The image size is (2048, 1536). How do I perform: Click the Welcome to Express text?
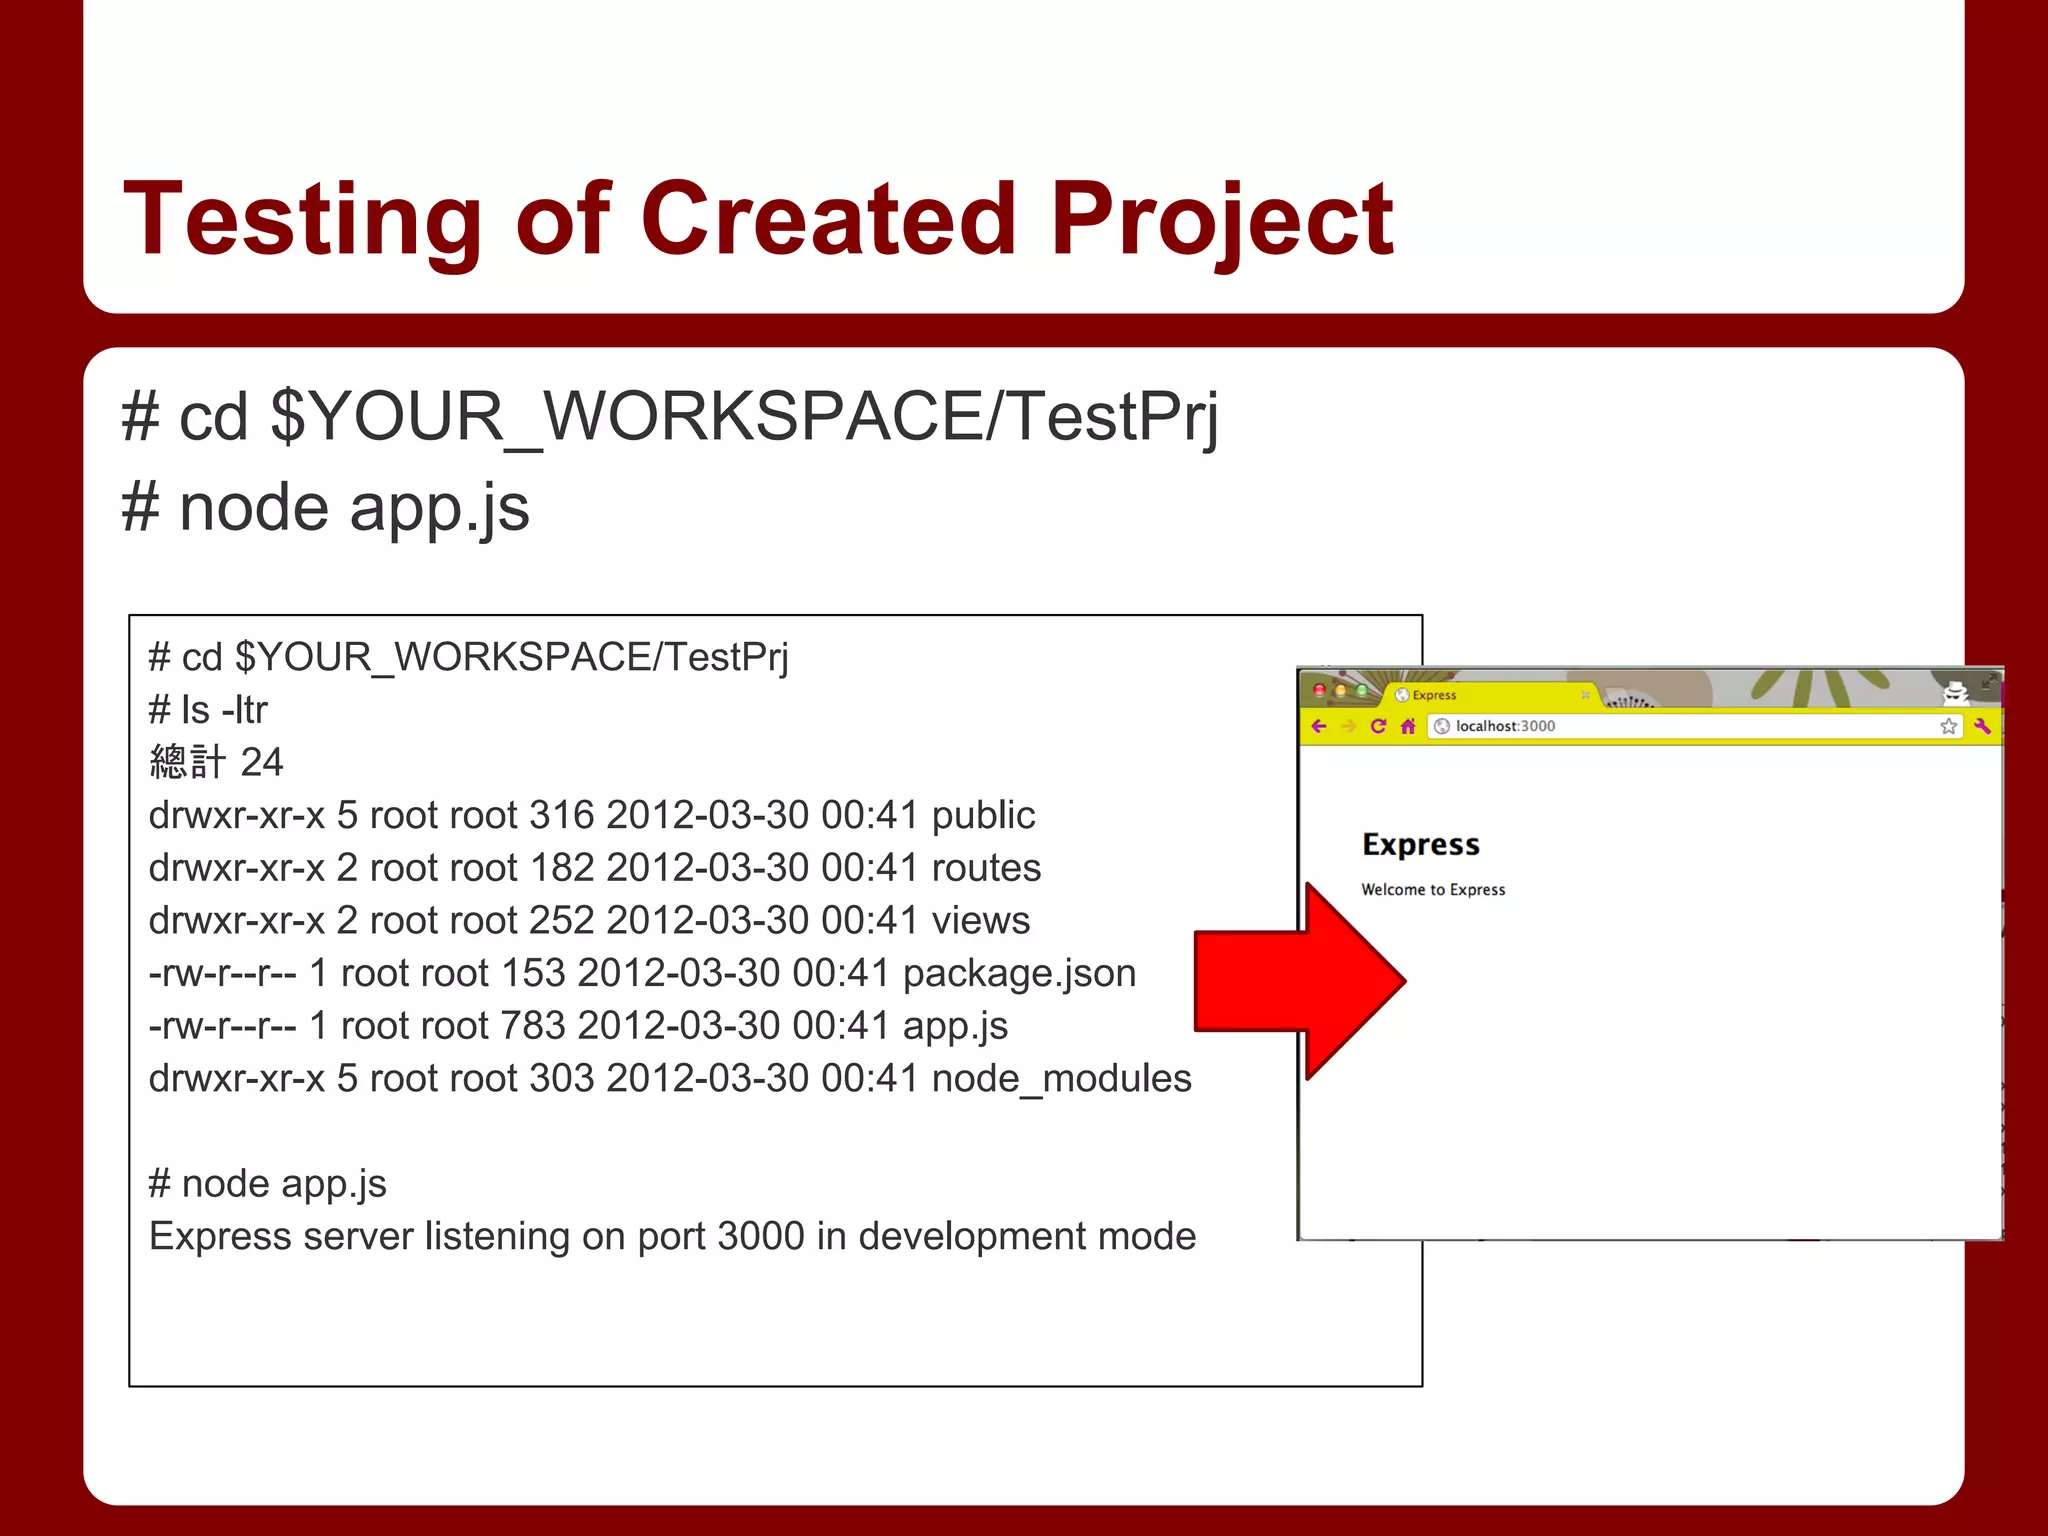1432,889
